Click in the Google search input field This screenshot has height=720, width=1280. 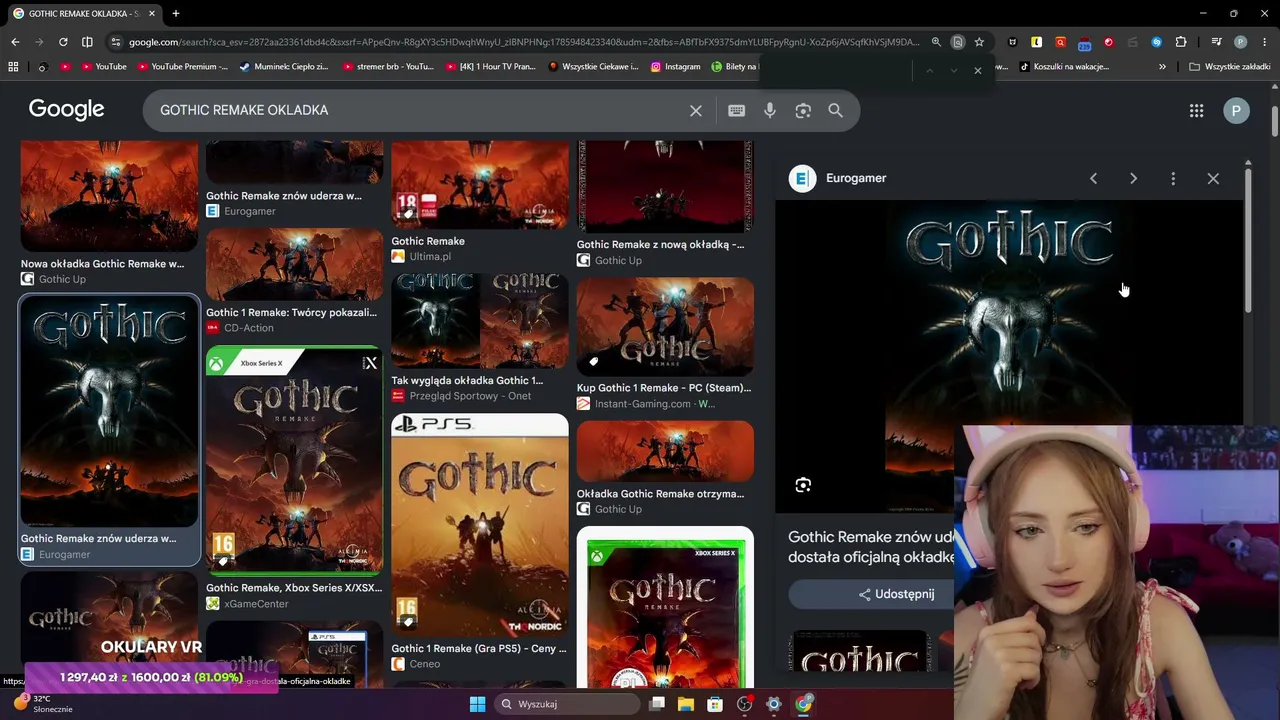[x=420, y=111]
